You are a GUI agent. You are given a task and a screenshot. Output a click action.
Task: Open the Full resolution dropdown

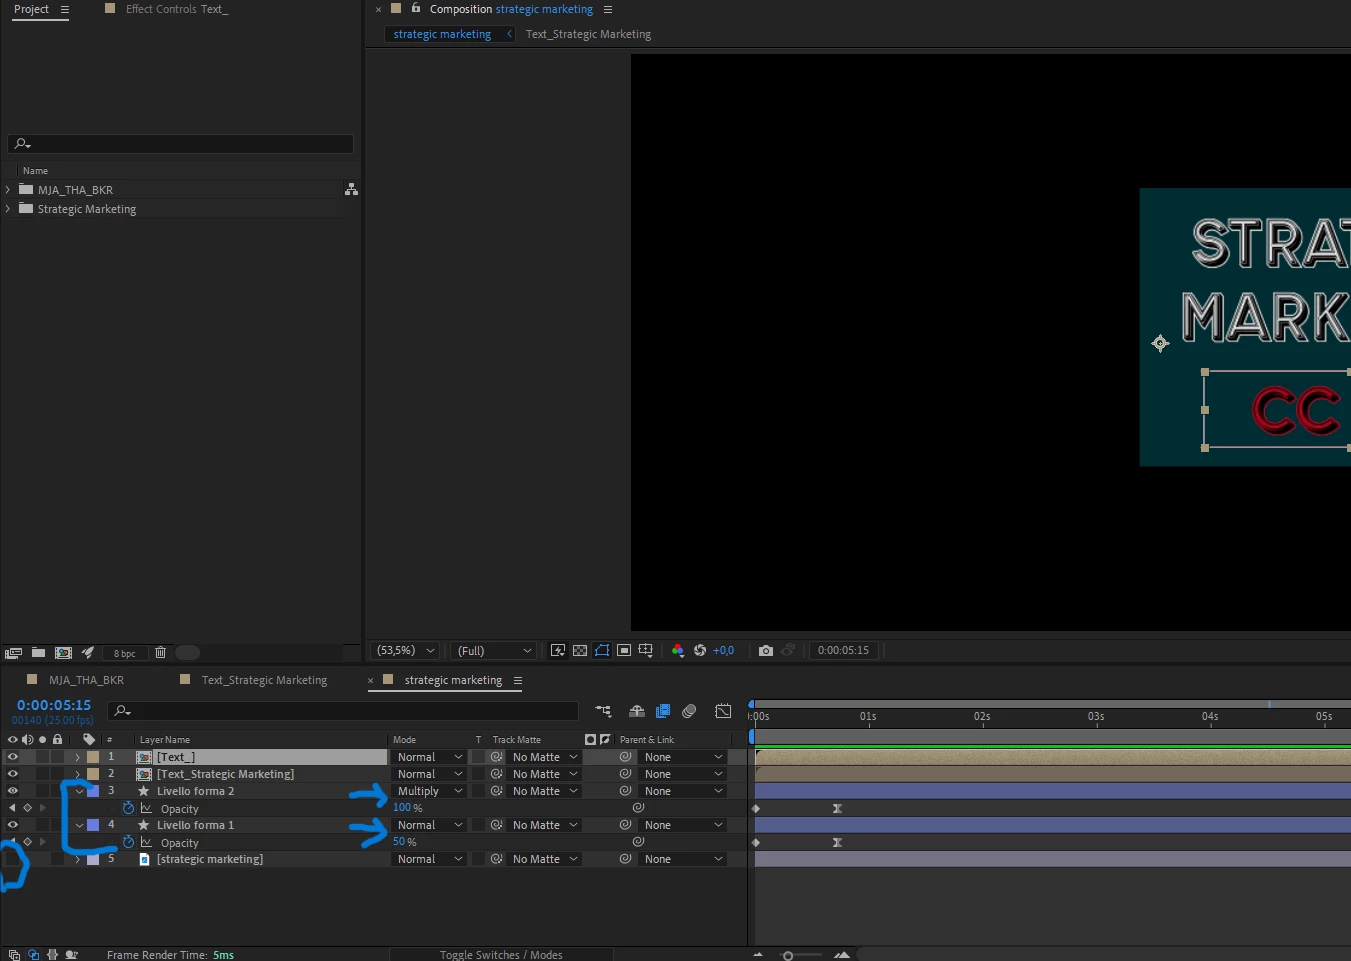(x=494, y=651)
